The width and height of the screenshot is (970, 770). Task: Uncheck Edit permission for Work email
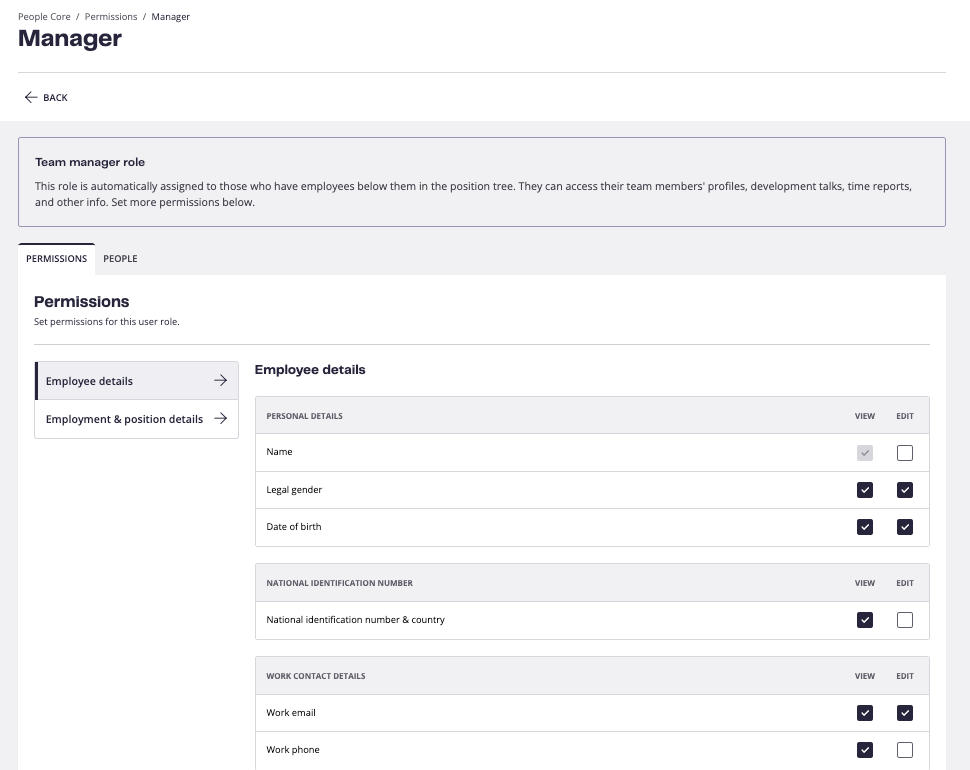904,712
